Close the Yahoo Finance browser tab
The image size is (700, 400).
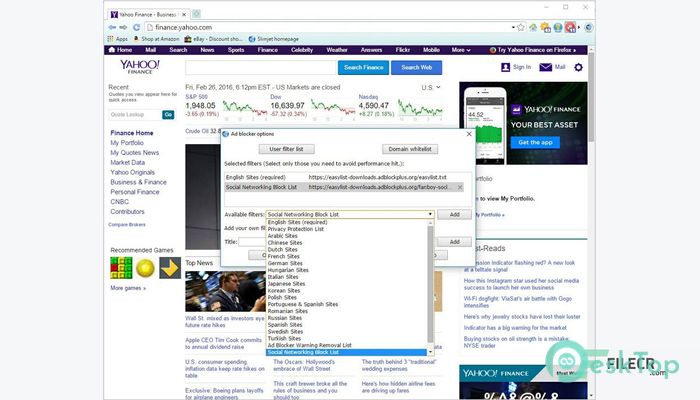(184, 15)
